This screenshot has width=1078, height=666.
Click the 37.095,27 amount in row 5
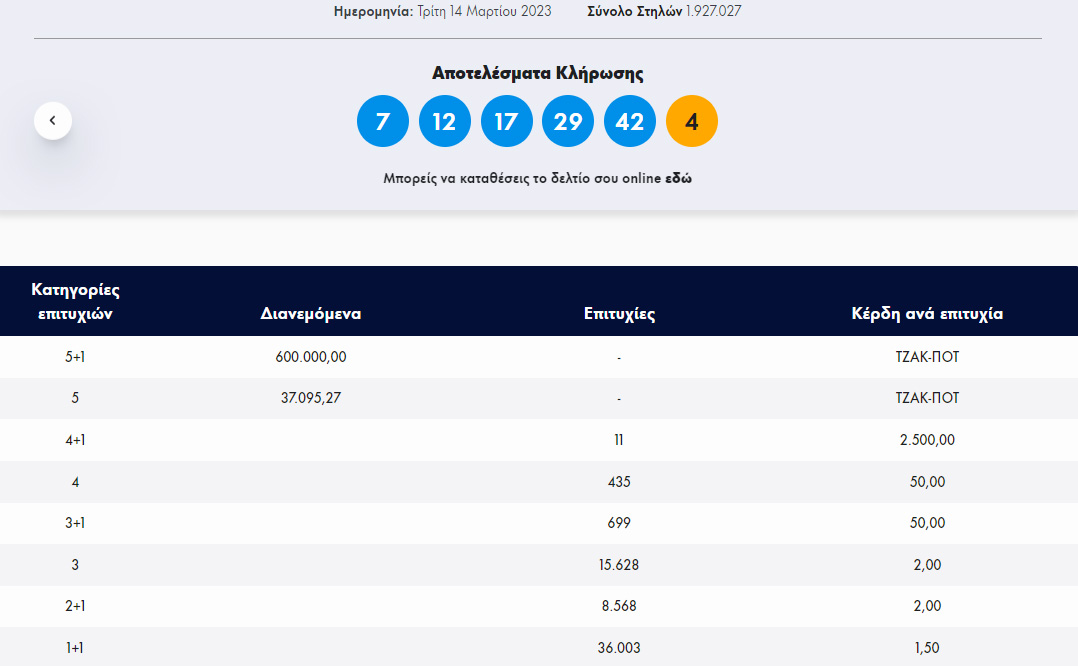pyautogui.click(x=311, y=398)
